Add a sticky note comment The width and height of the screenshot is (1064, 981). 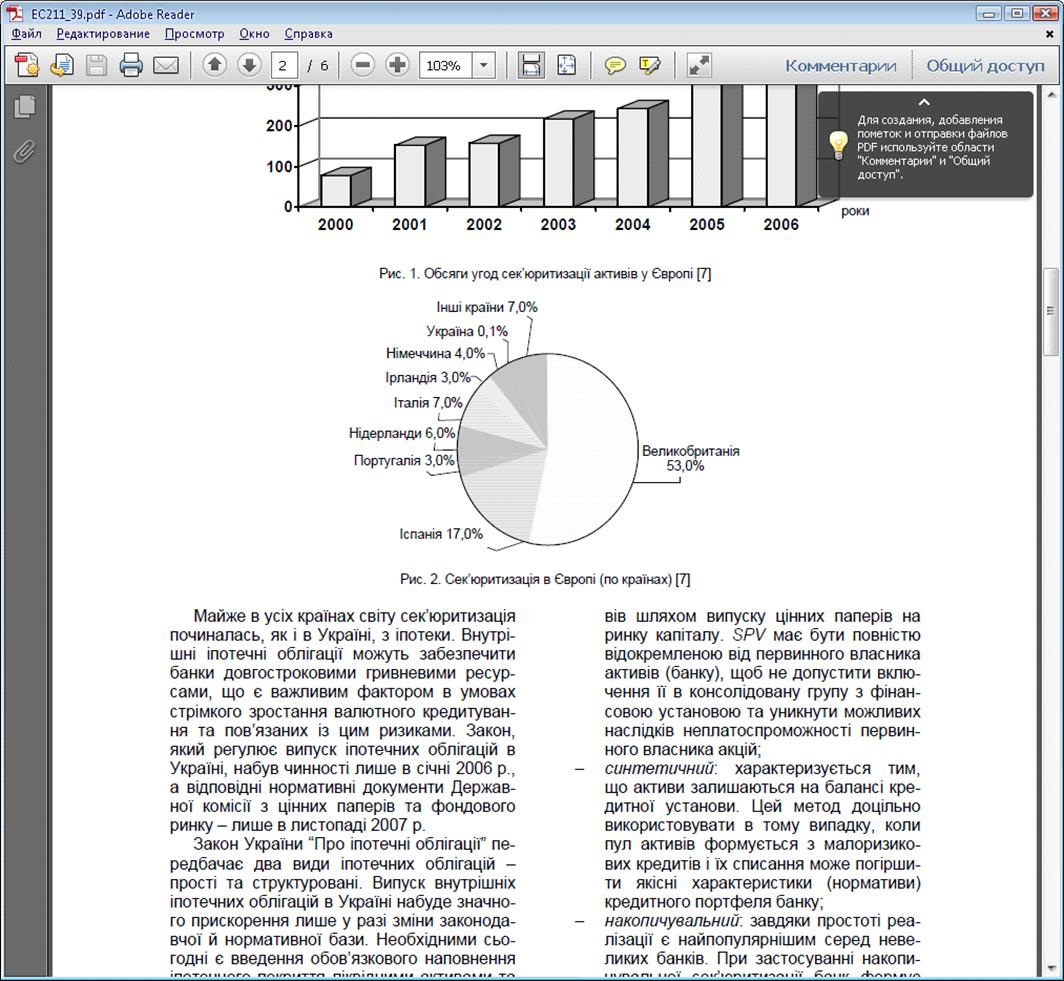(x=615, y=66)
